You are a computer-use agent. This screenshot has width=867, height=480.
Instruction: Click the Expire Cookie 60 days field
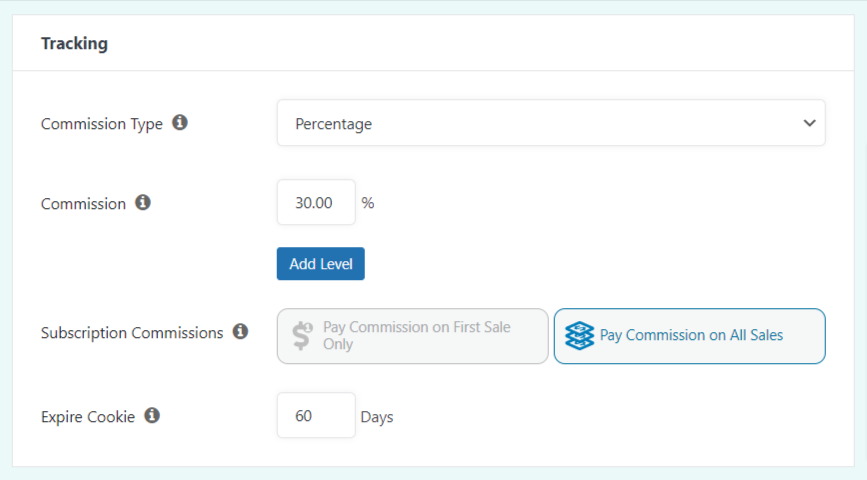316,416
